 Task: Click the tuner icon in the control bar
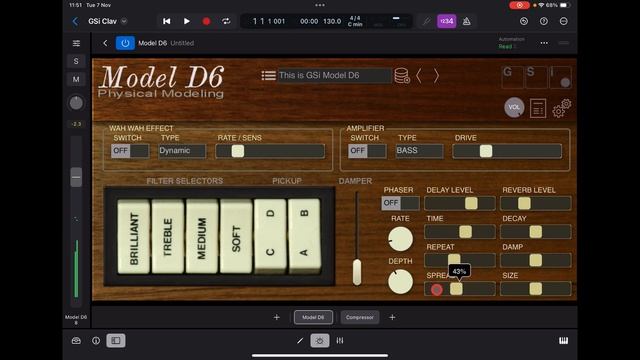pos(427,21)
